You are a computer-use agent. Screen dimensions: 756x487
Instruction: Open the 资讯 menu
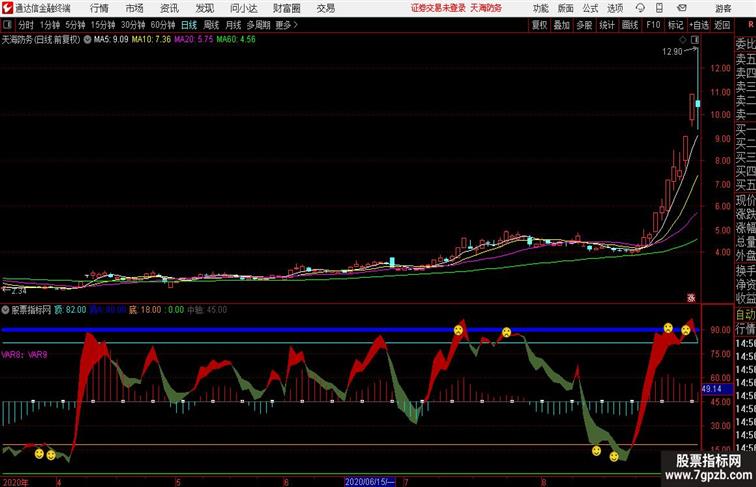(169, 8)
